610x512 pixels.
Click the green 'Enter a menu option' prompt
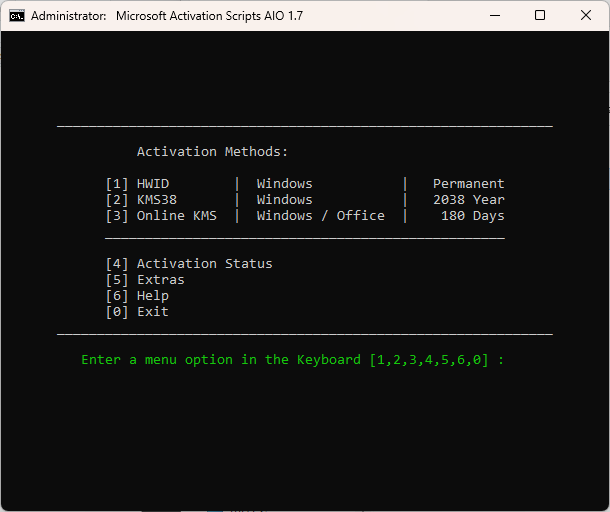(x=293, y=360)
